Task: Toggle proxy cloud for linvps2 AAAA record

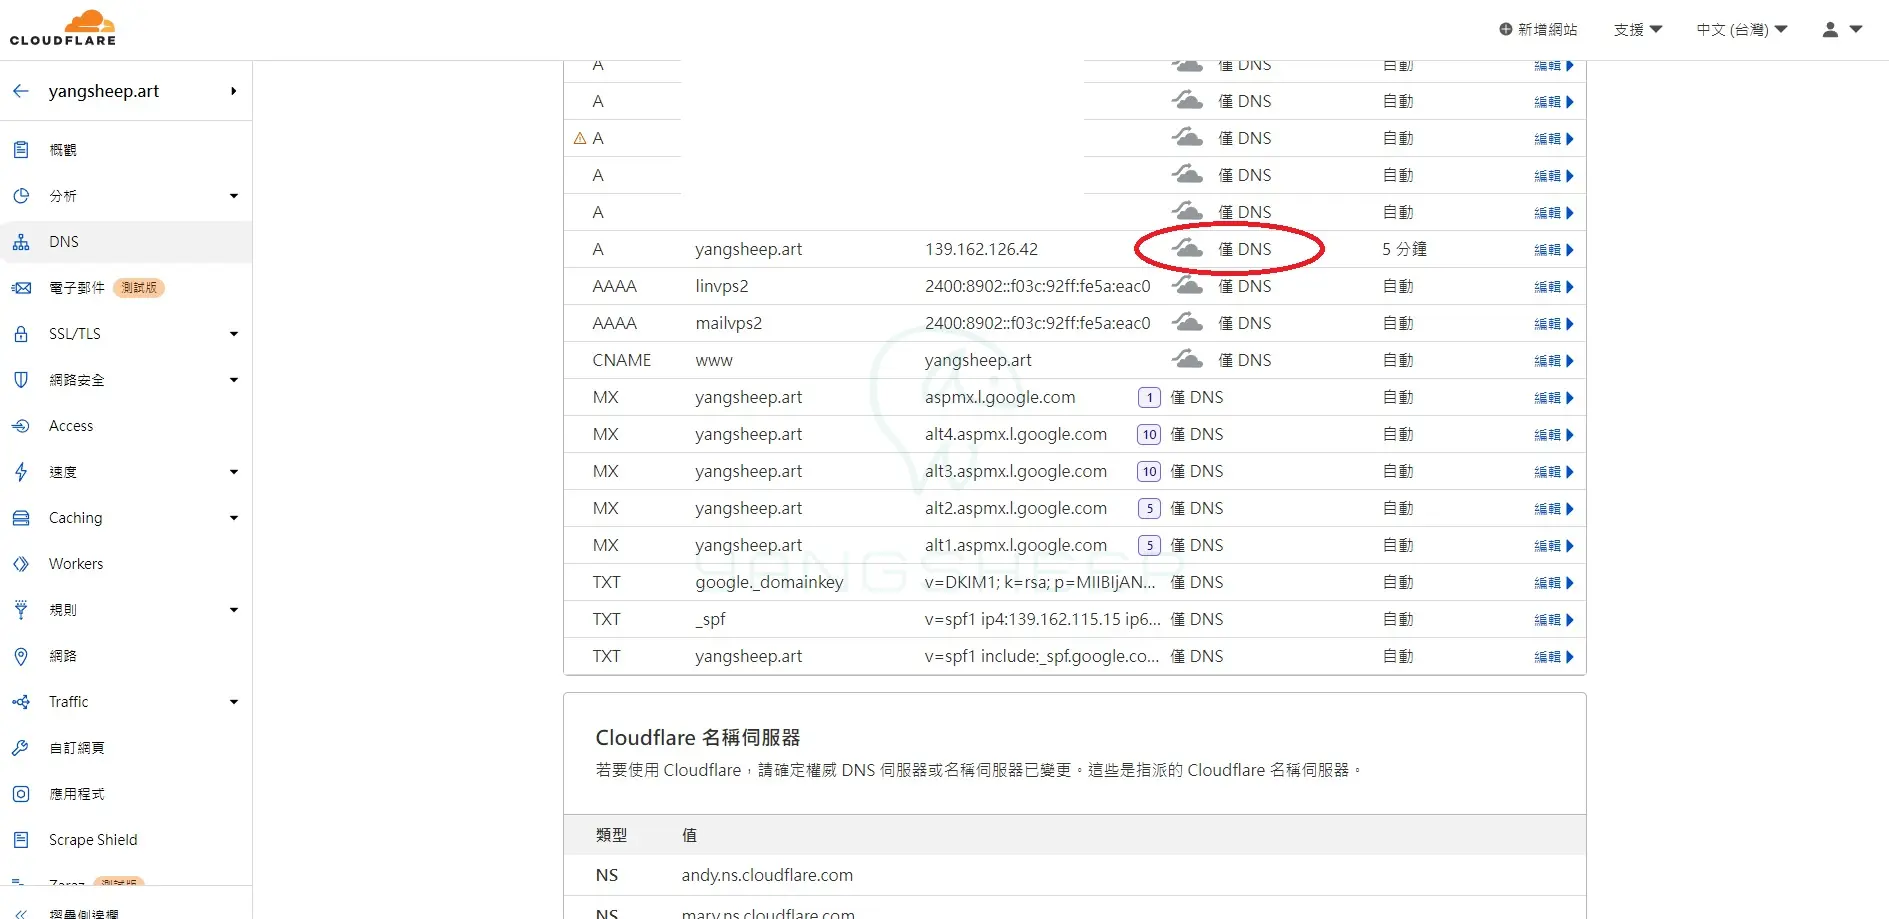Action: 1188,285
